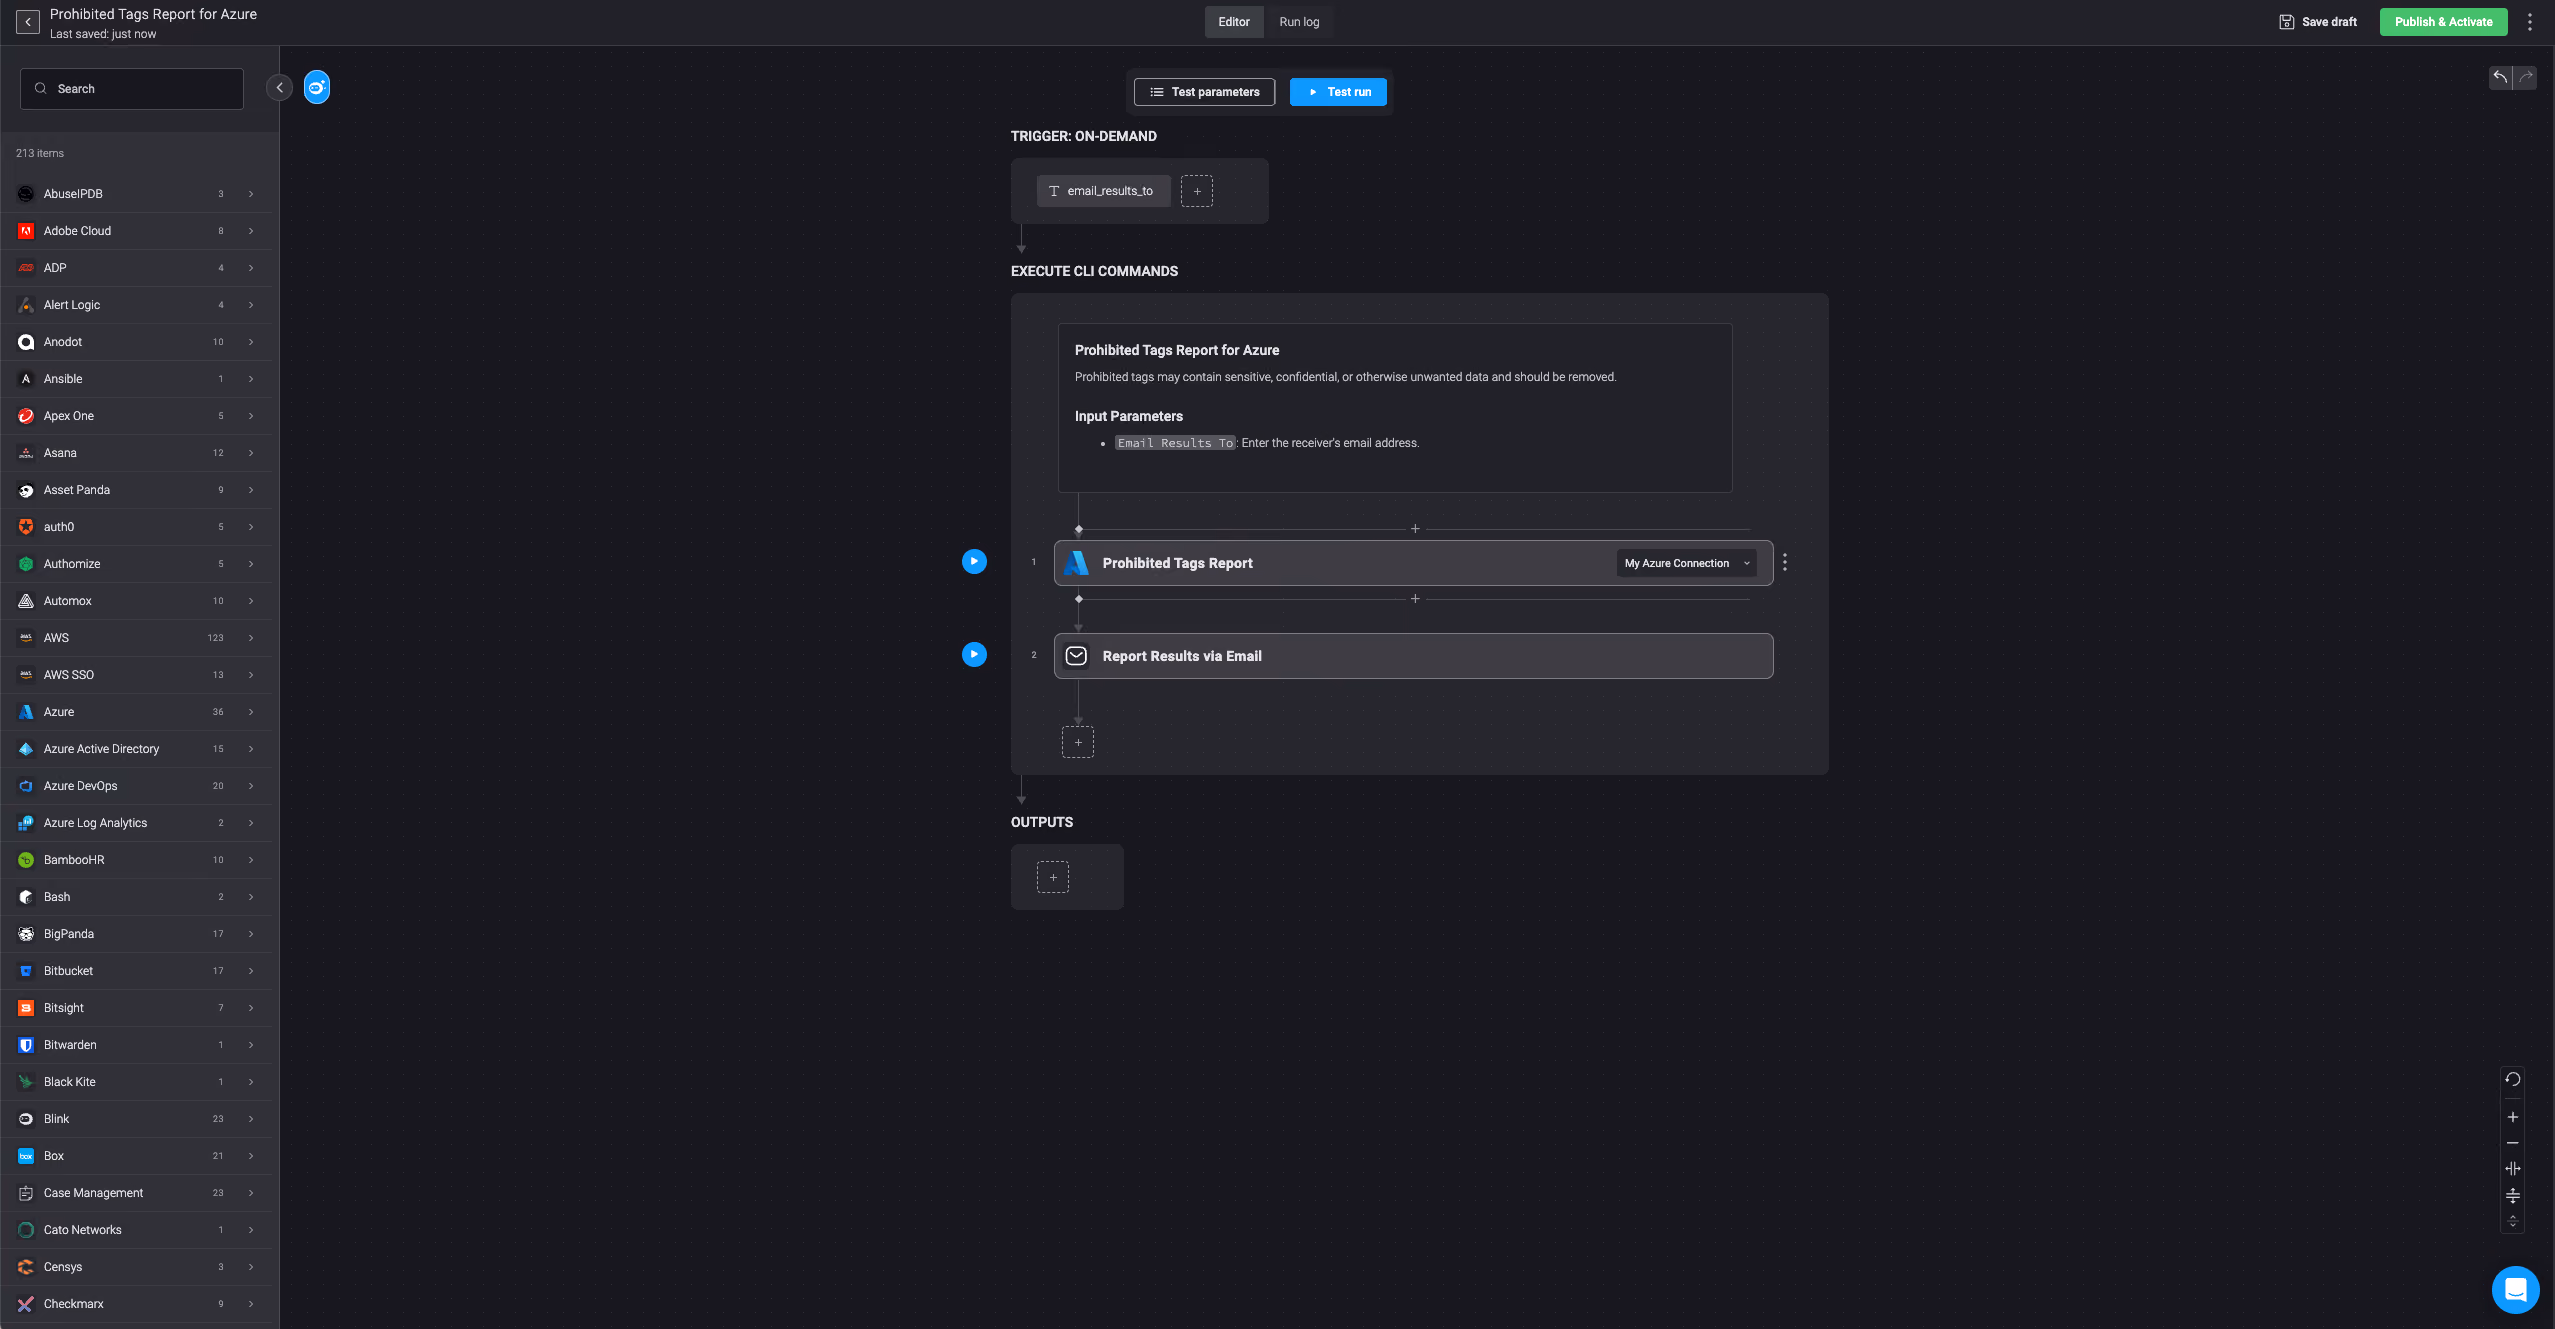Open My Azure Connection dropdown
The height and width of the screenshot is (1329, 2555).
coord(1687,563)
